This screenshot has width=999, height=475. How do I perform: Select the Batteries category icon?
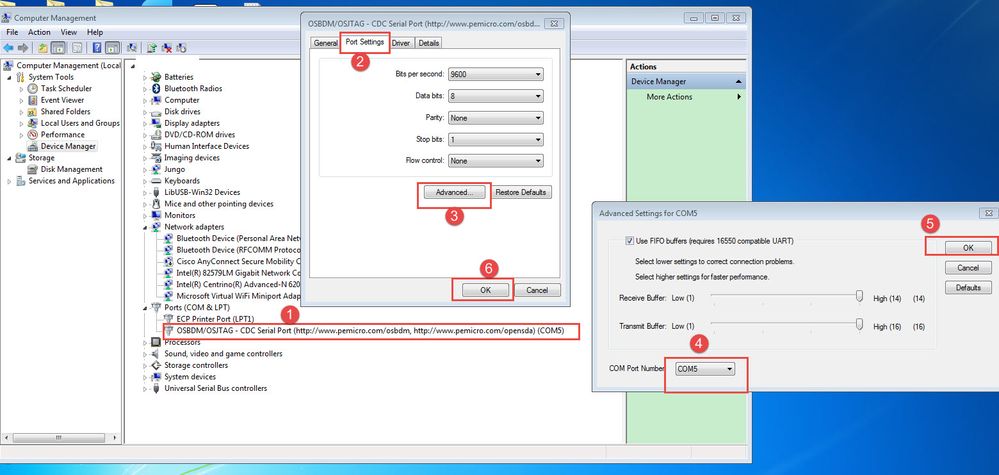156,77
